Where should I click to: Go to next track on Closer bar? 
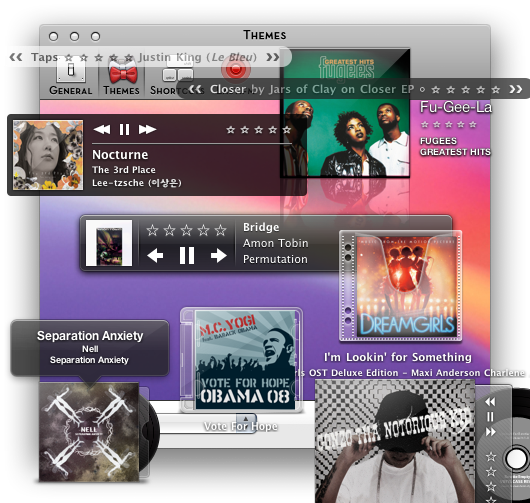click(x=516, y=89)
